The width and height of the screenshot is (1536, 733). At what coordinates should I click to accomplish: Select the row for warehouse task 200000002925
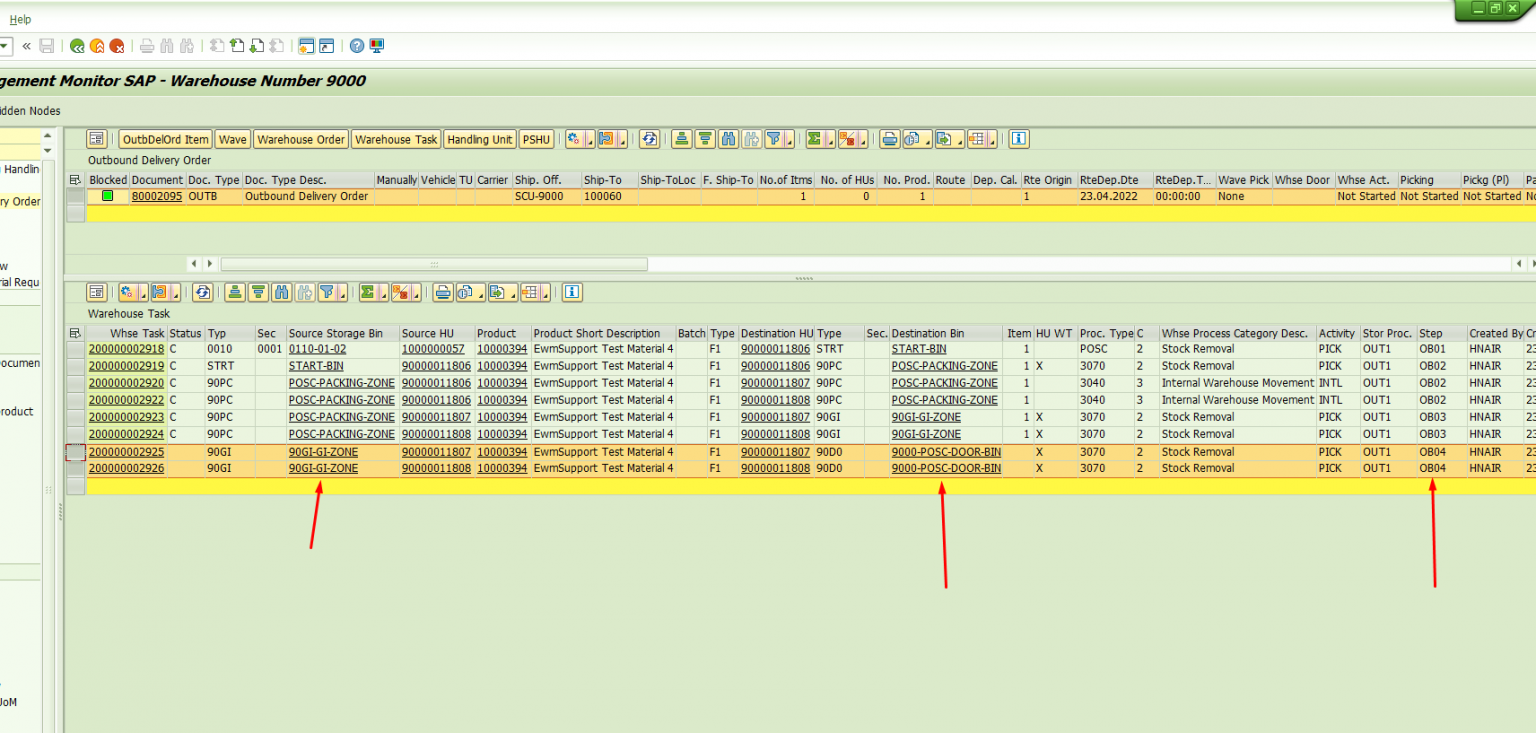click(75, 451)
